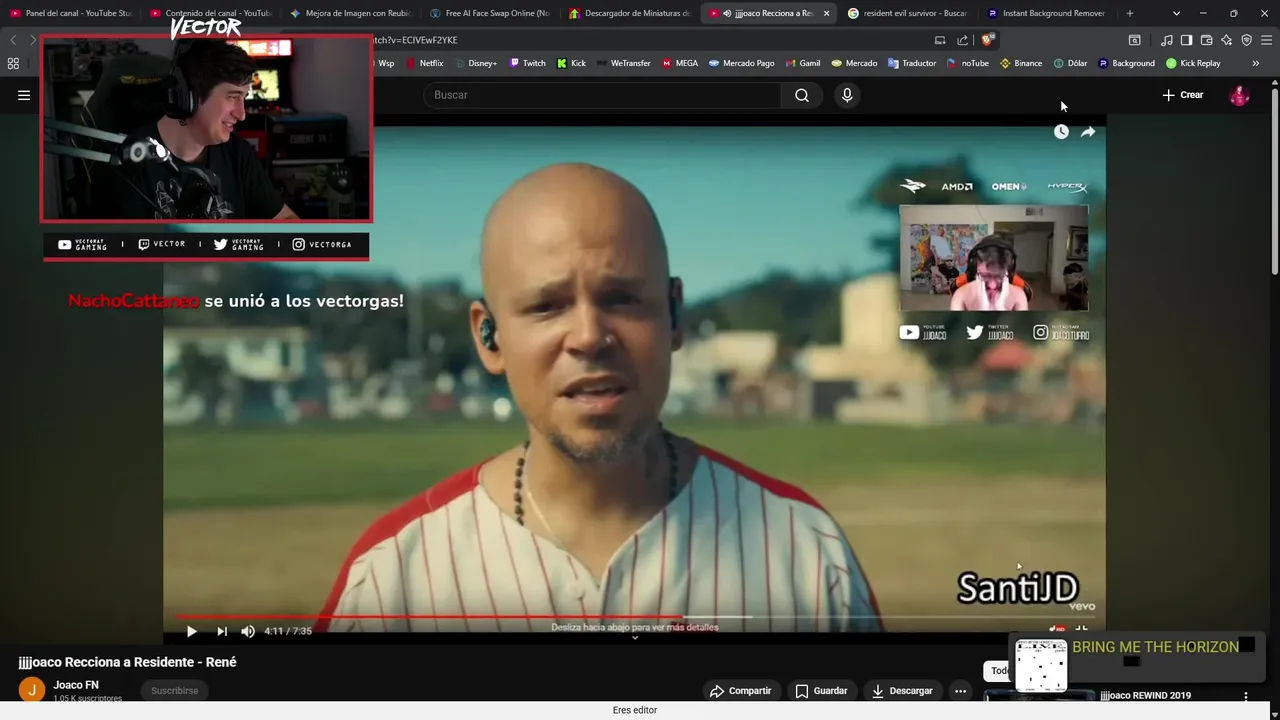
Task: Open the Brave VPN shield icon
Action: click(1246, 40)
